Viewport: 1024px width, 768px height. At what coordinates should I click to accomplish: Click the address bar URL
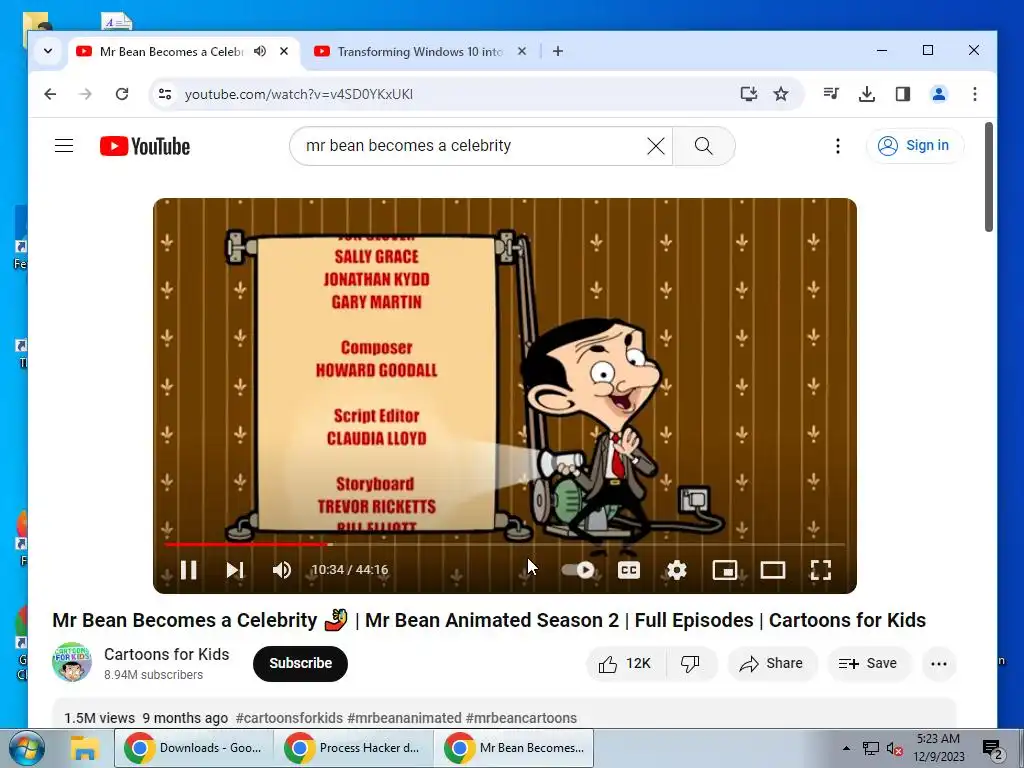coord(298,94)
